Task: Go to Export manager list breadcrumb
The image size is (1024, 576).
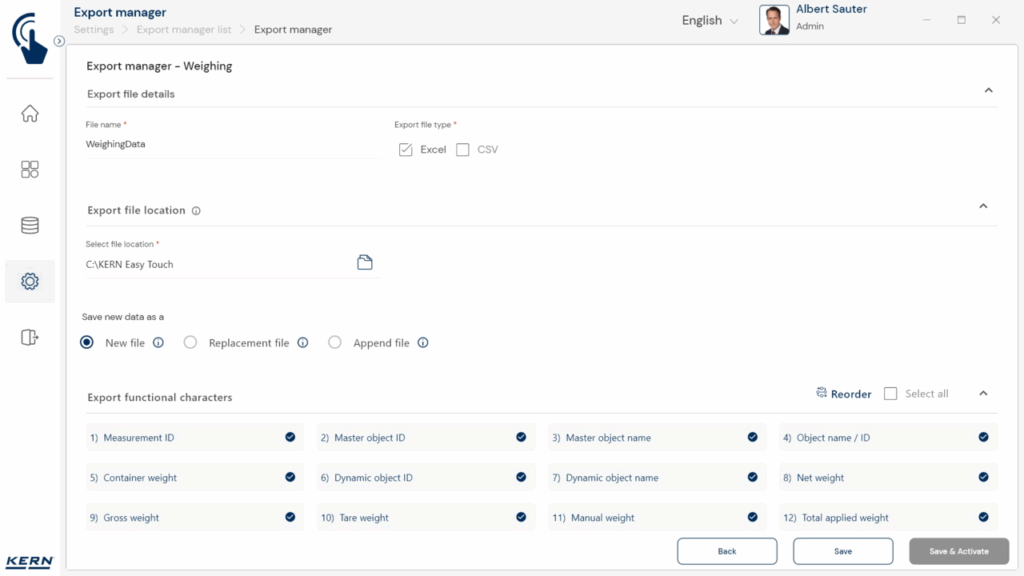Action: [x=184, y=30]
